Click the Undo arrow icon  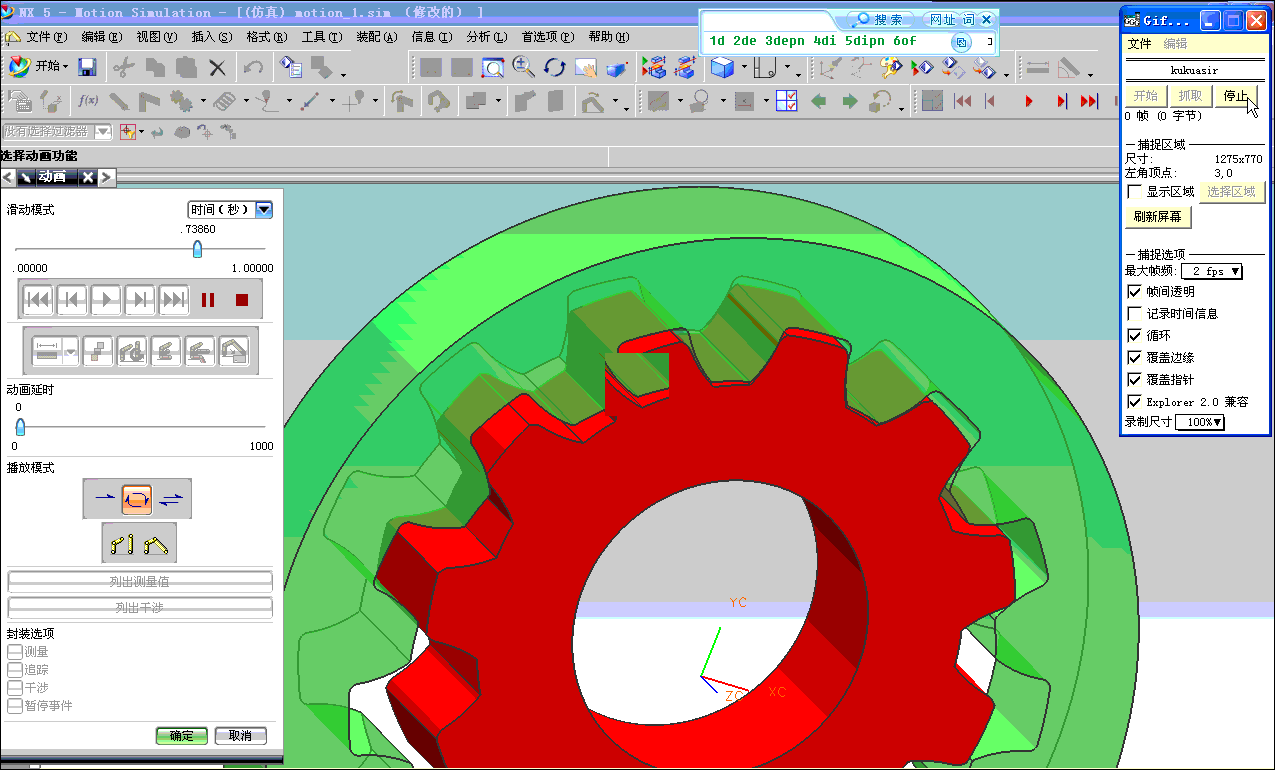(253, 67)
